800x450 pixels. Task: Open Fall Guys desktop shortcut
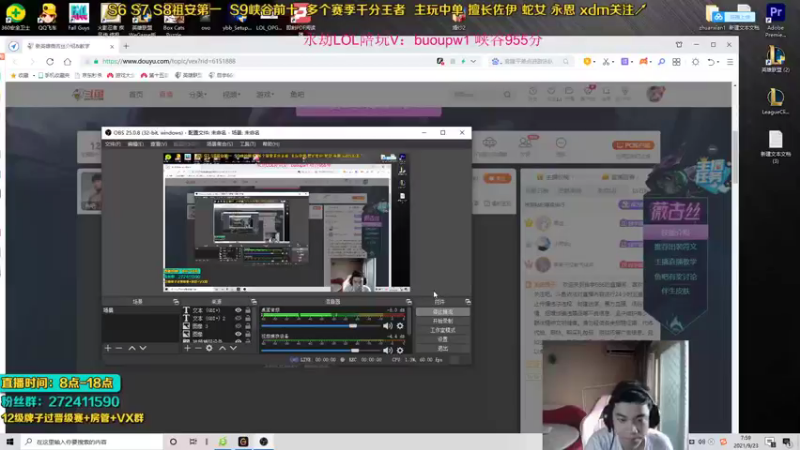point(79,17)
